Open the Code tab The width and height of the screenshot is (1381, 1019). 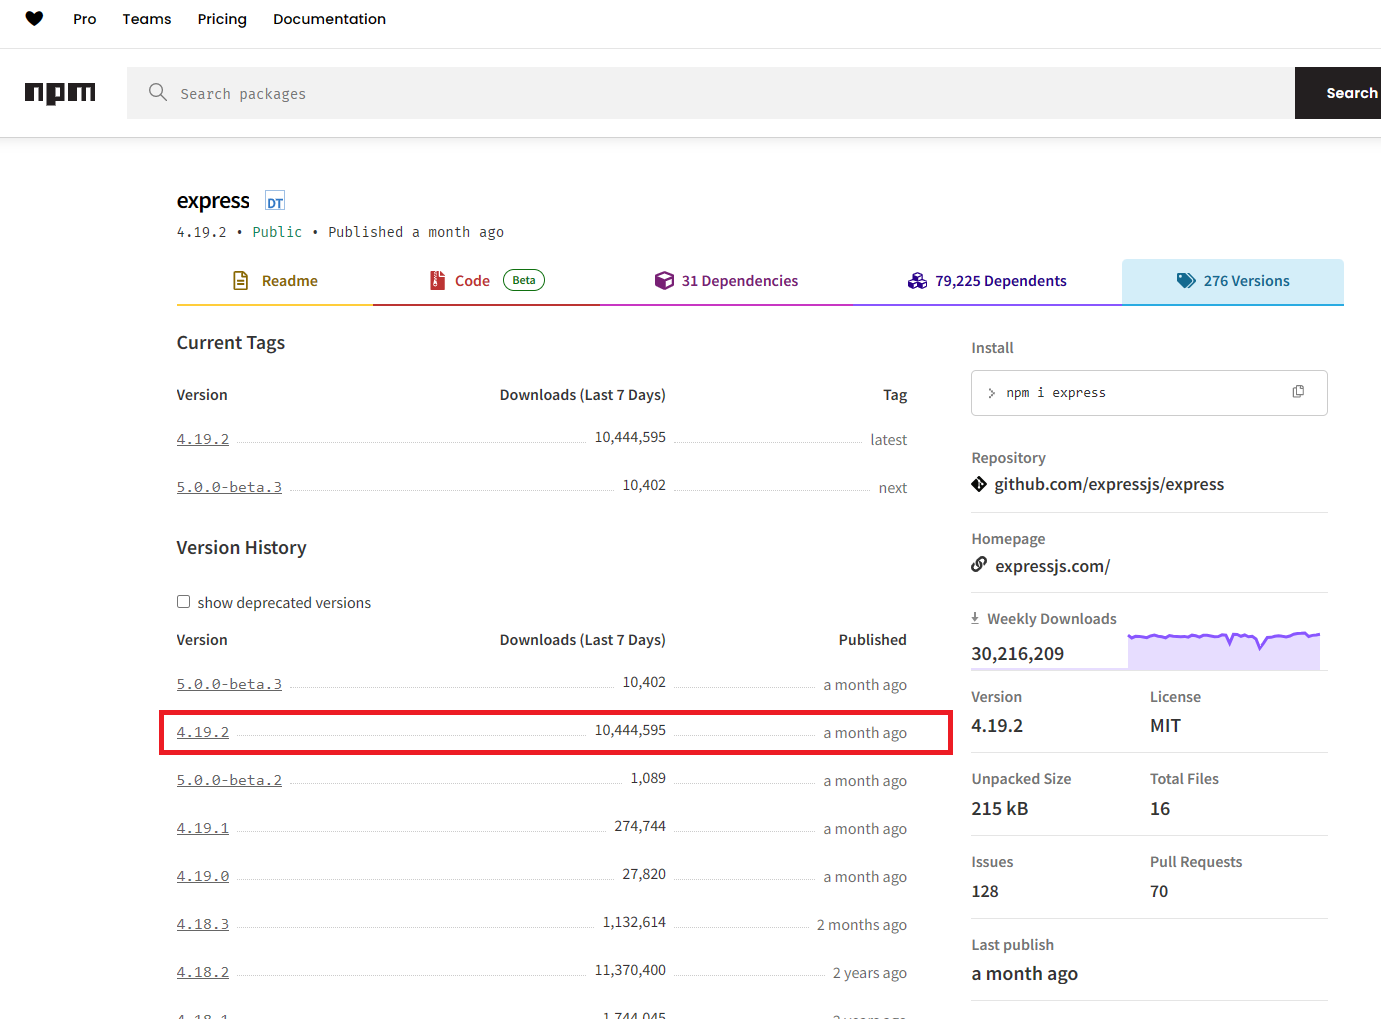487,282
